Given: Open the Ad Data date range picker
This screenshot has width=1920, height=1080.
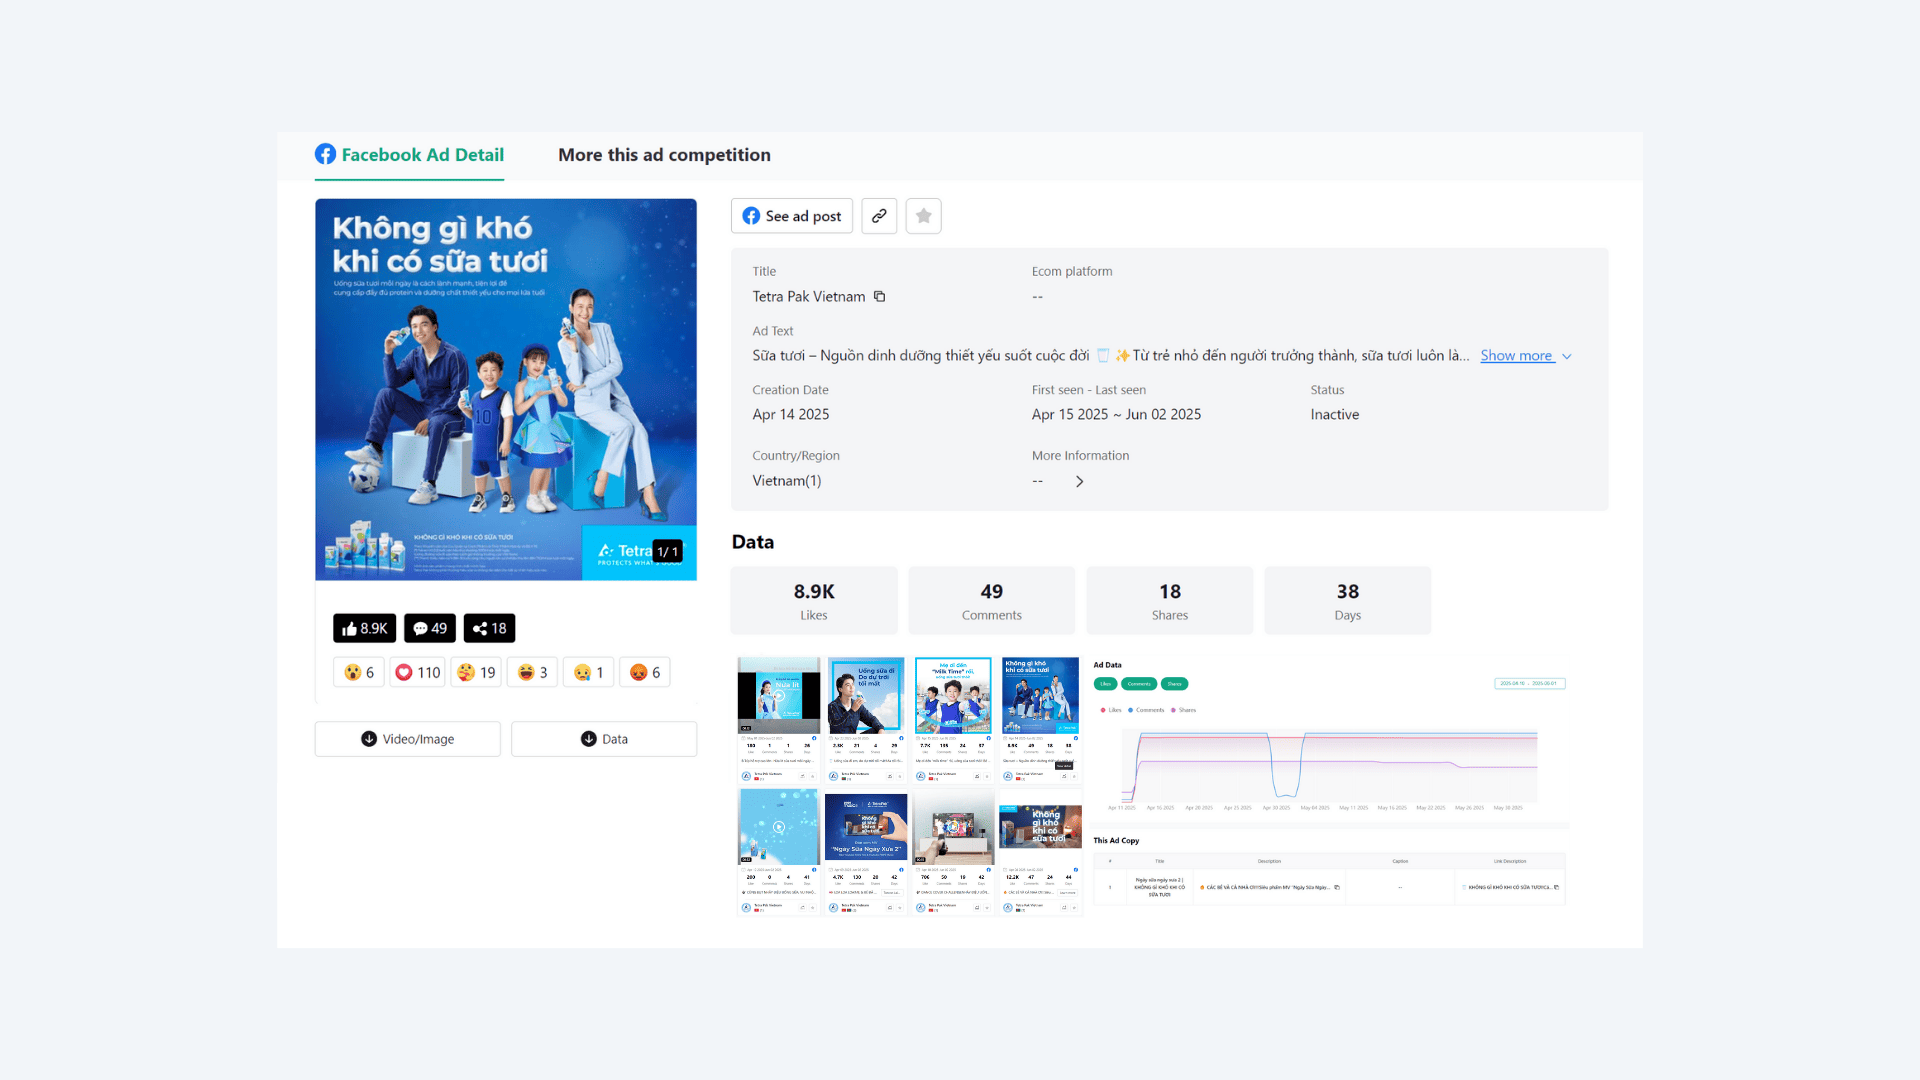Looking at the screenshot, I should tap(1529, 684).
